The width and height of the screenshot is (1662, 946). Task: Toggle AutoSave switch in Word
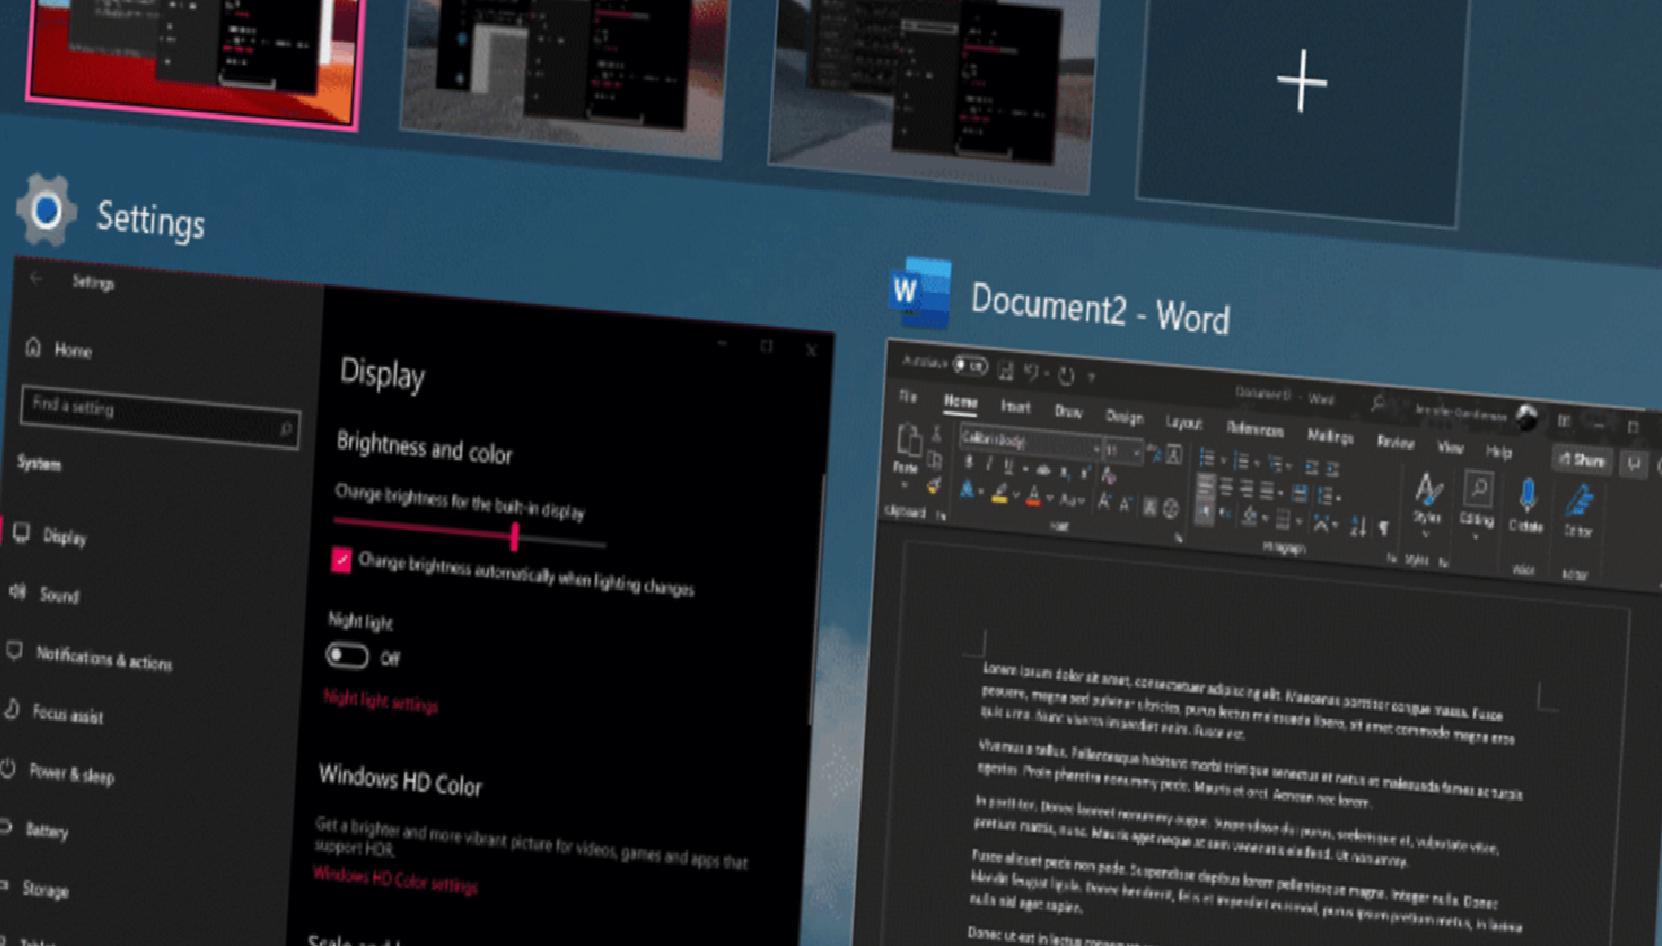point(969,366)
